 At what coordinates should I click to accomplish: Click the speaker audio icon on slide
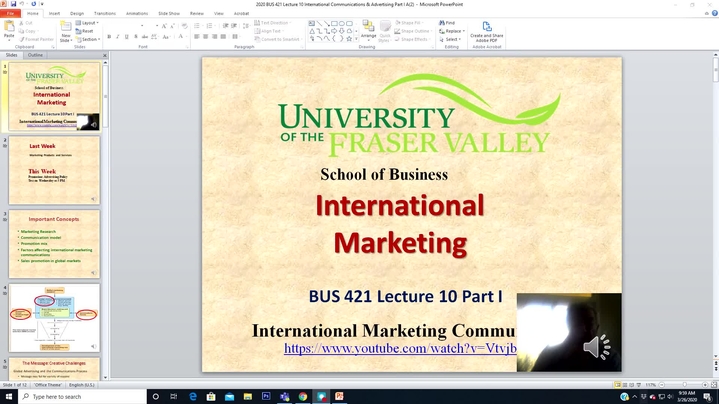tap(597, 347)
